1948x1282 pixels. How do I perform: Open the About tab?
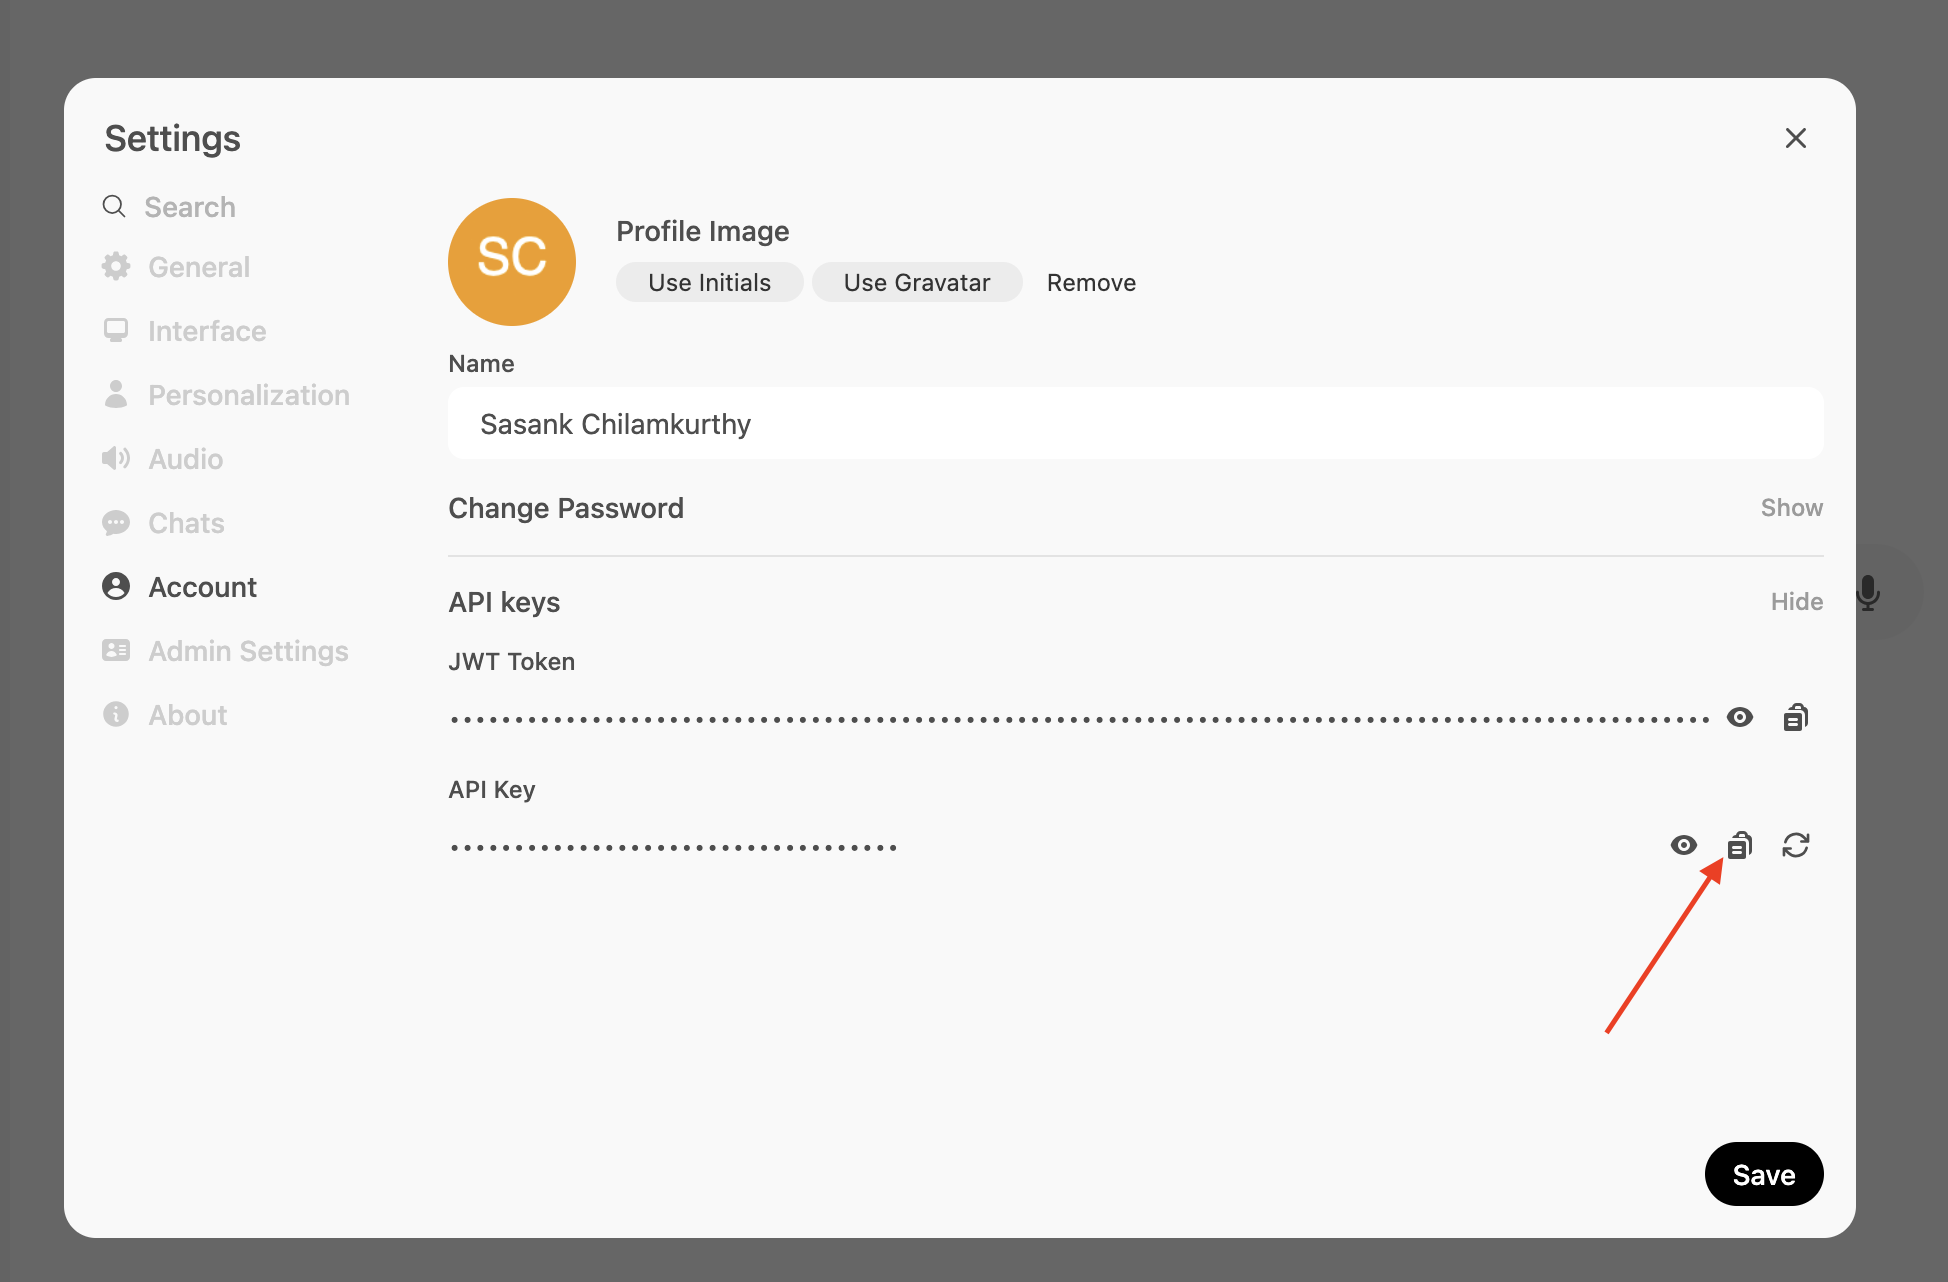[164, 715]
